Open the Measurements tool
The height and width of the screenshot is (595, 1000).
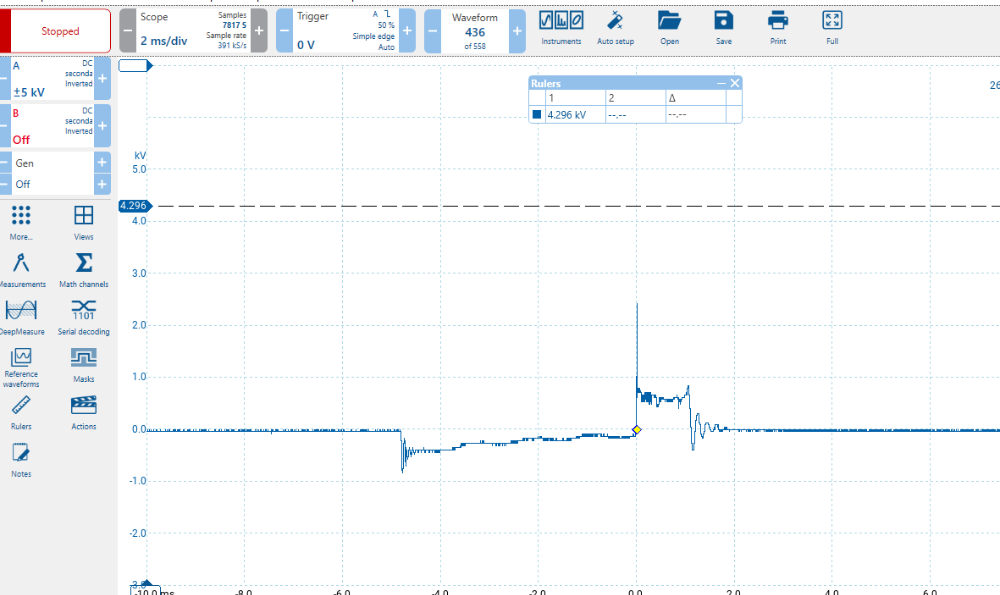tap(22, 270)
